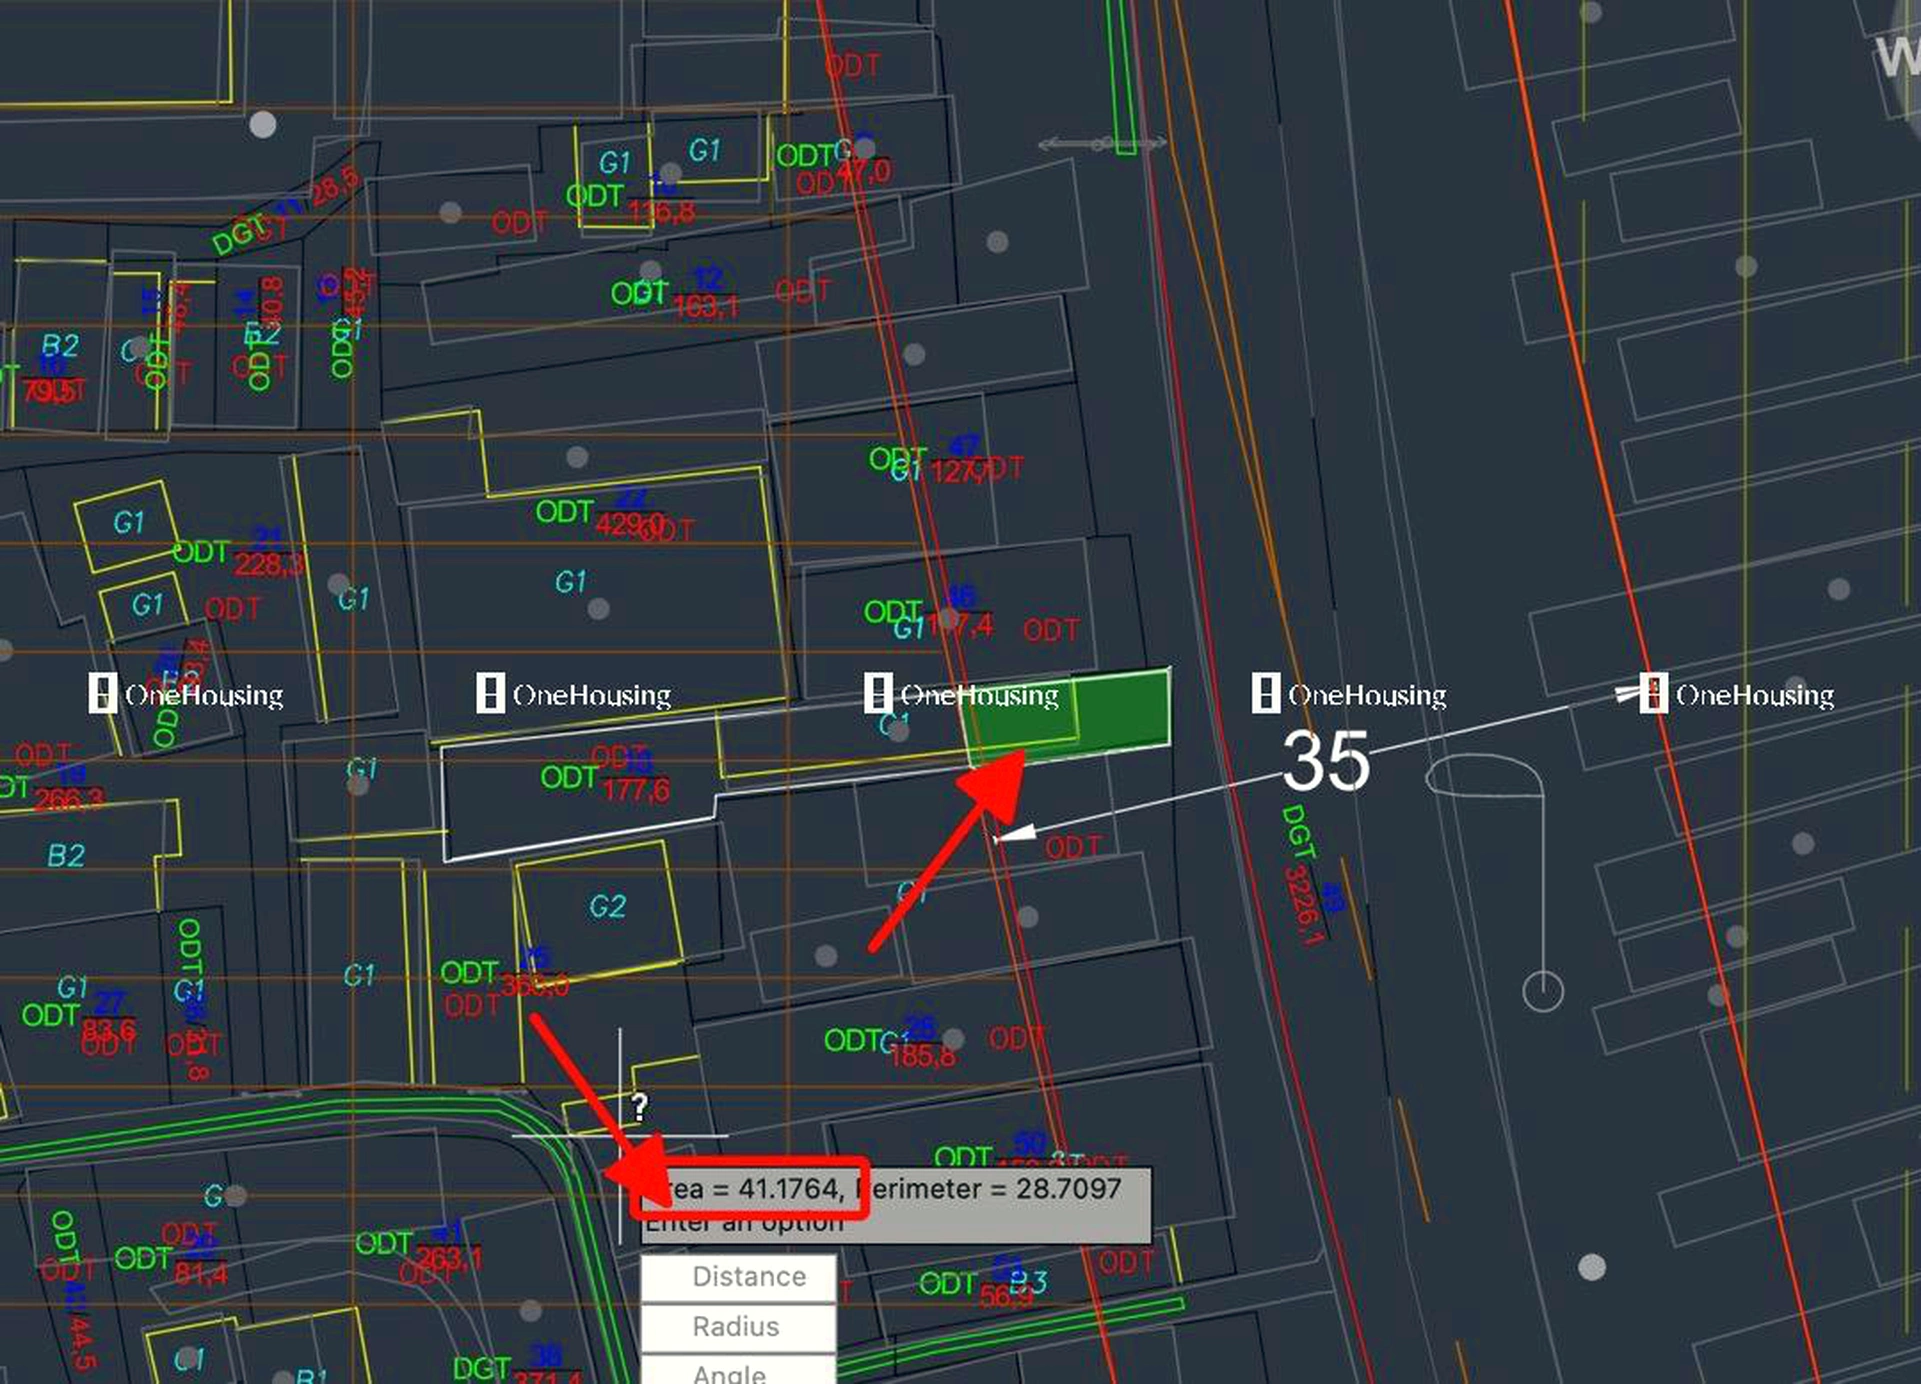Click the 163,1 parcel annotation
This screenshot has height=1384, width=1921.
706,306
